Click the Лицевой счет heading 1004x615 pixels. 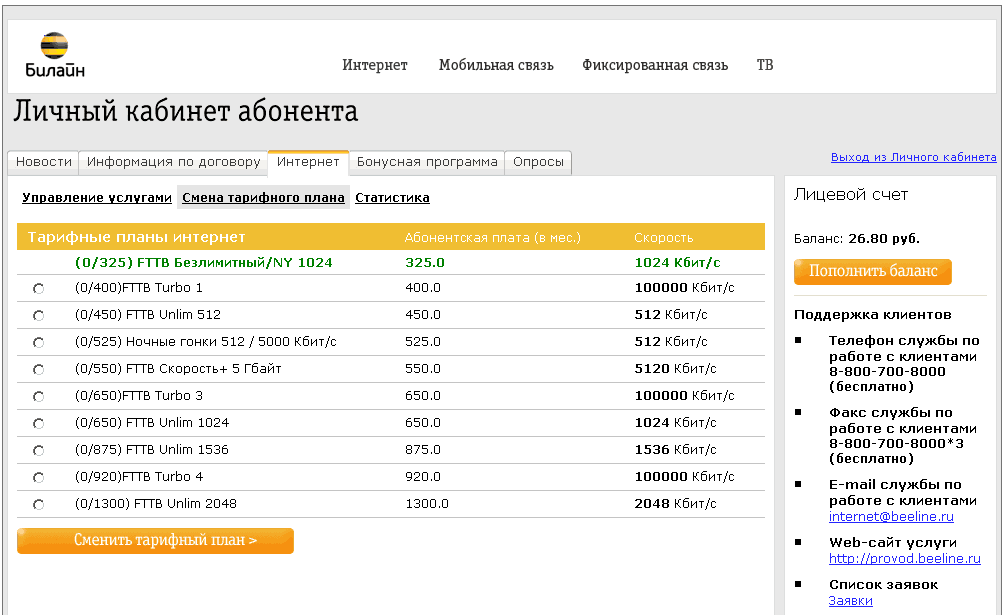click(851, 195)
